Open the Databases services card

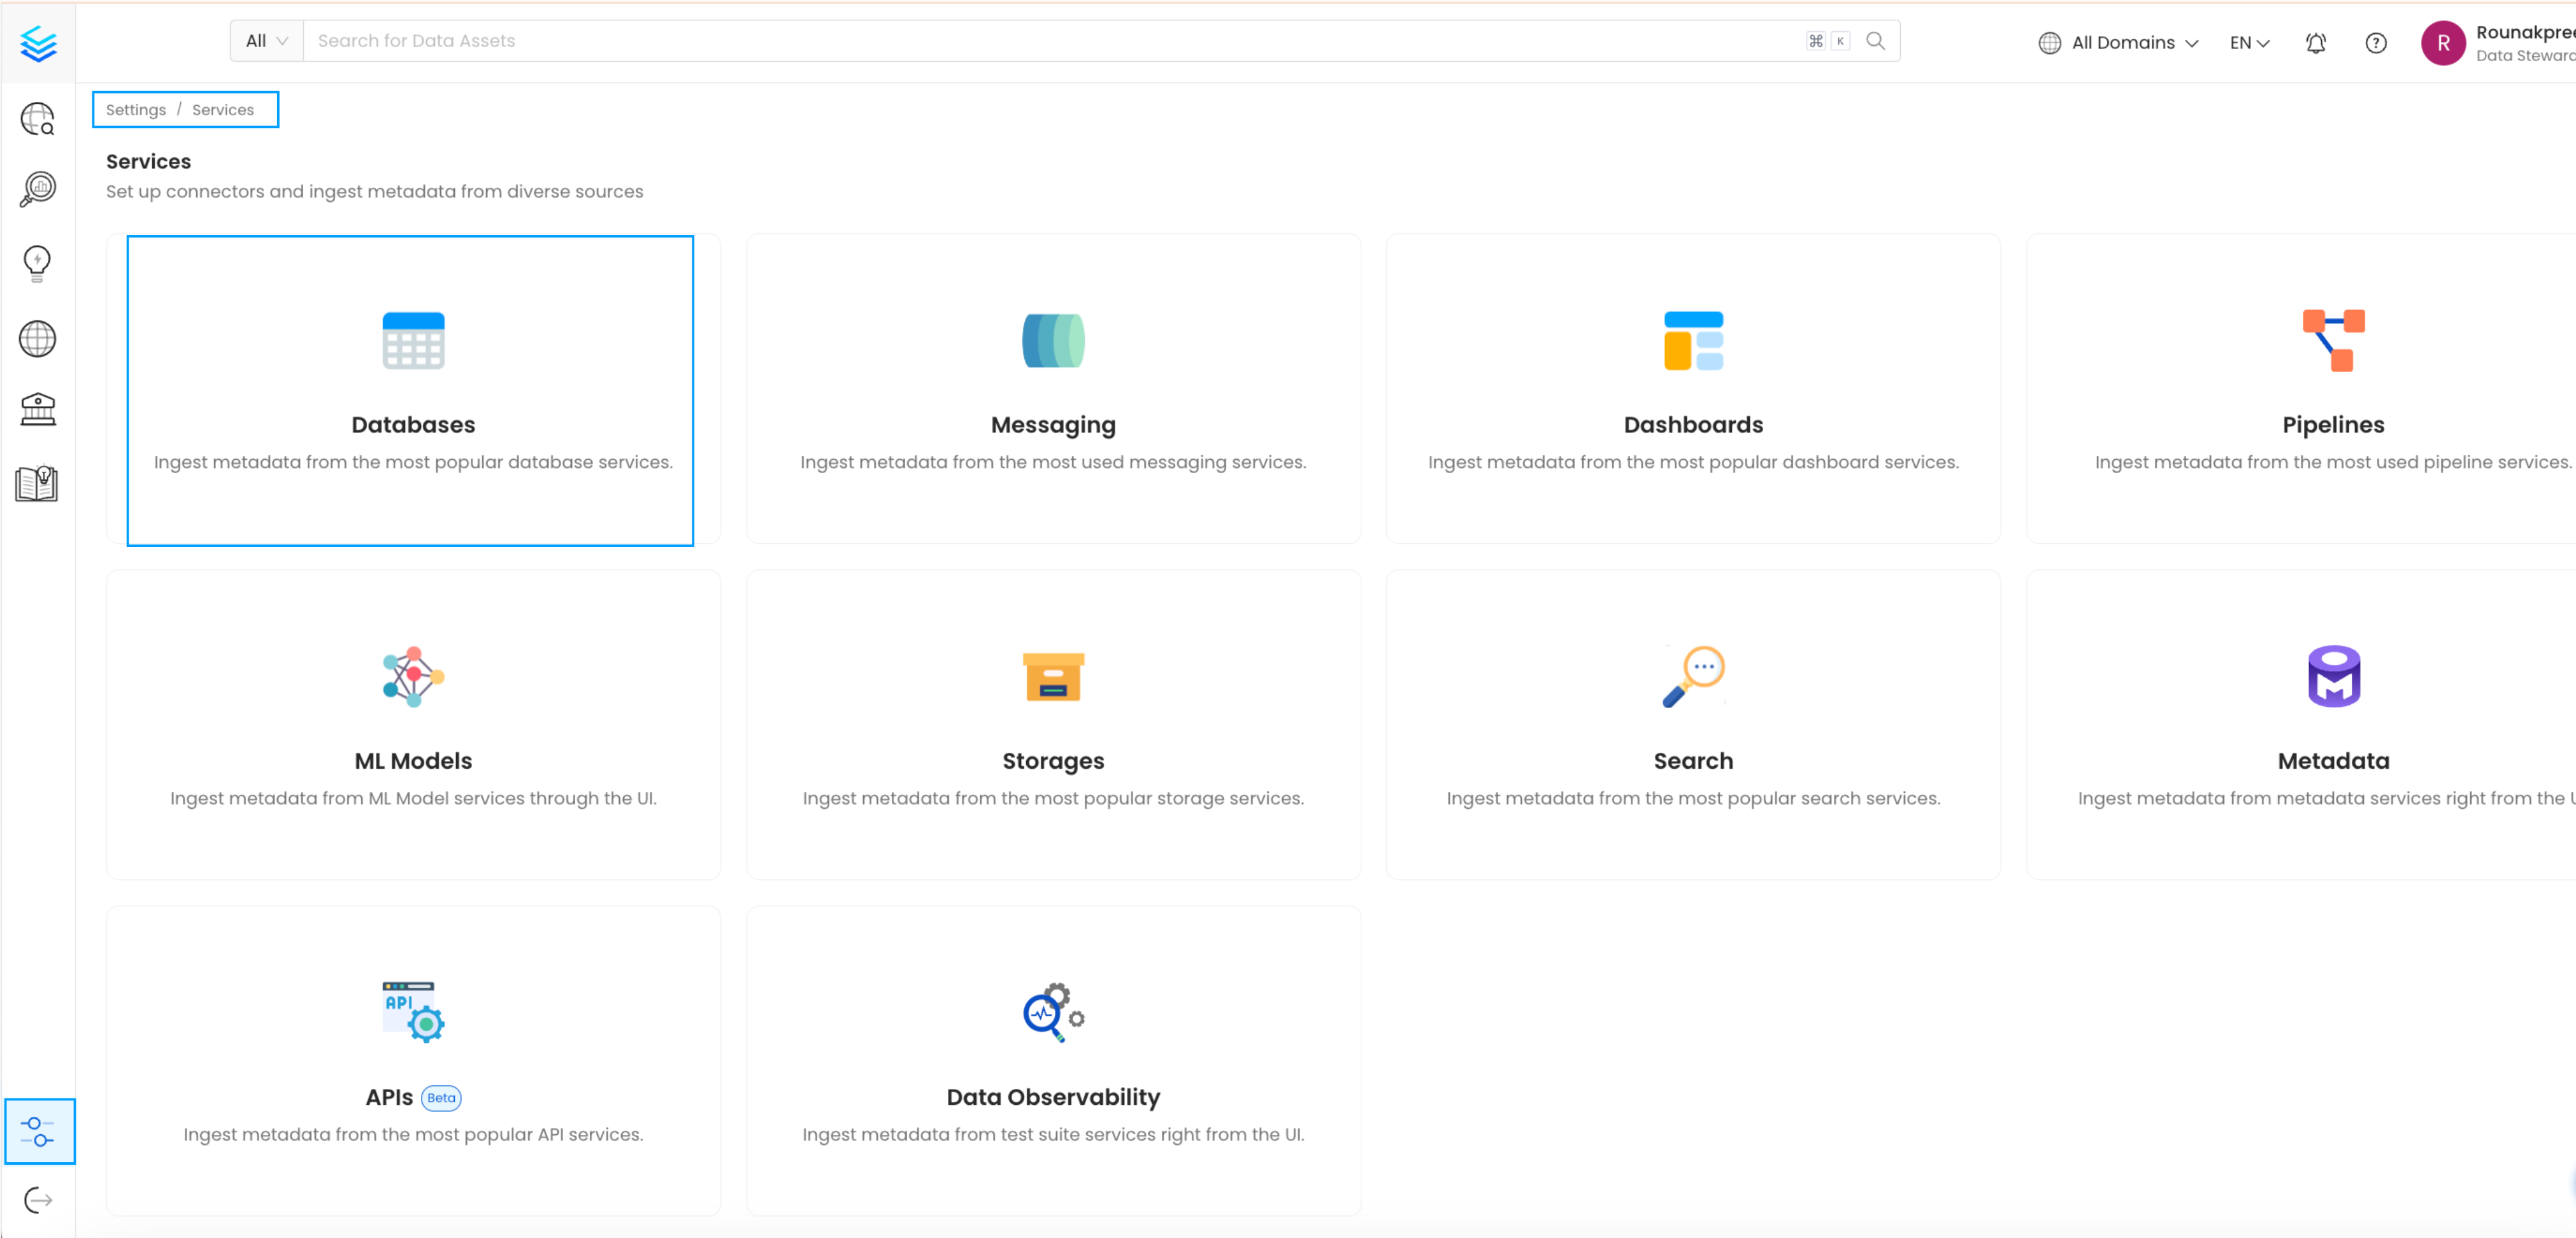click(412, 390)
